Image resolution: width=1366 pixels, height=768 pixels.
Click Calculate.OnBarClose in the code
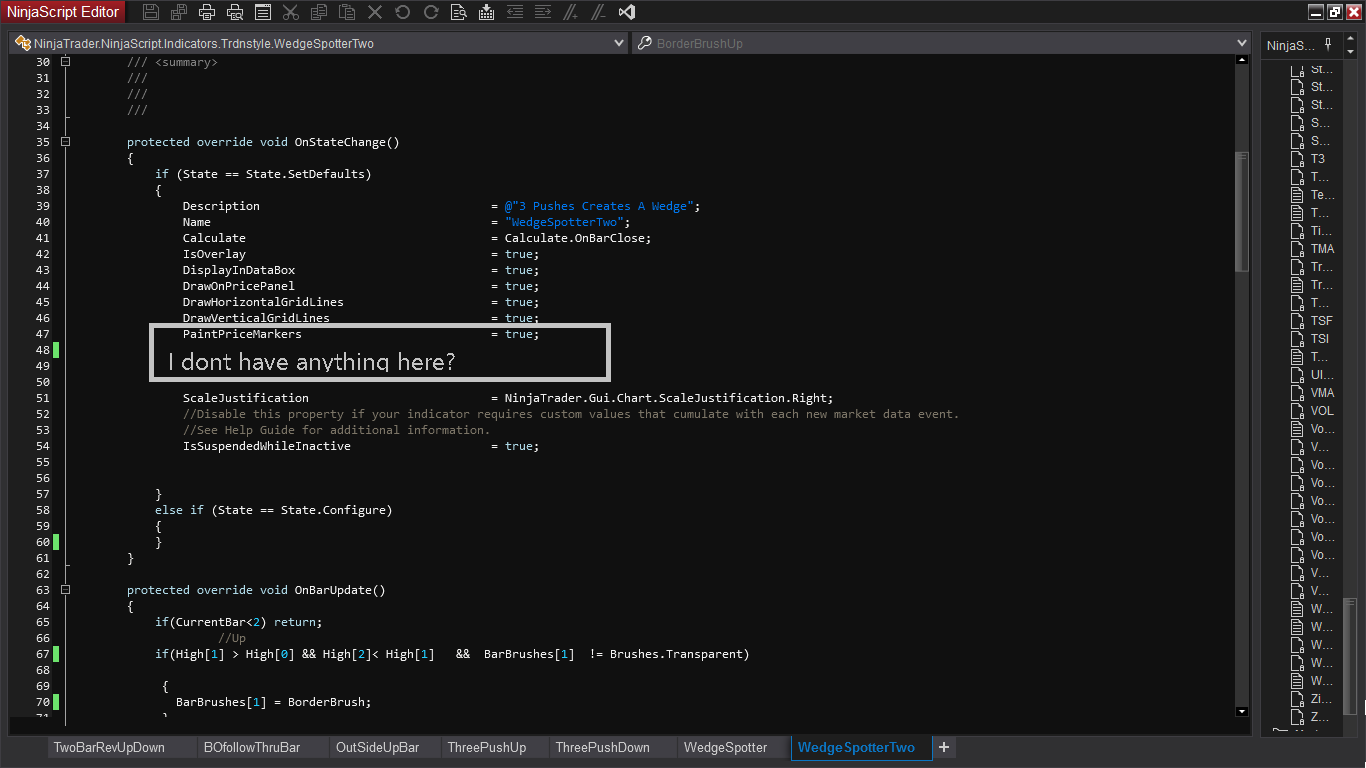577,238
